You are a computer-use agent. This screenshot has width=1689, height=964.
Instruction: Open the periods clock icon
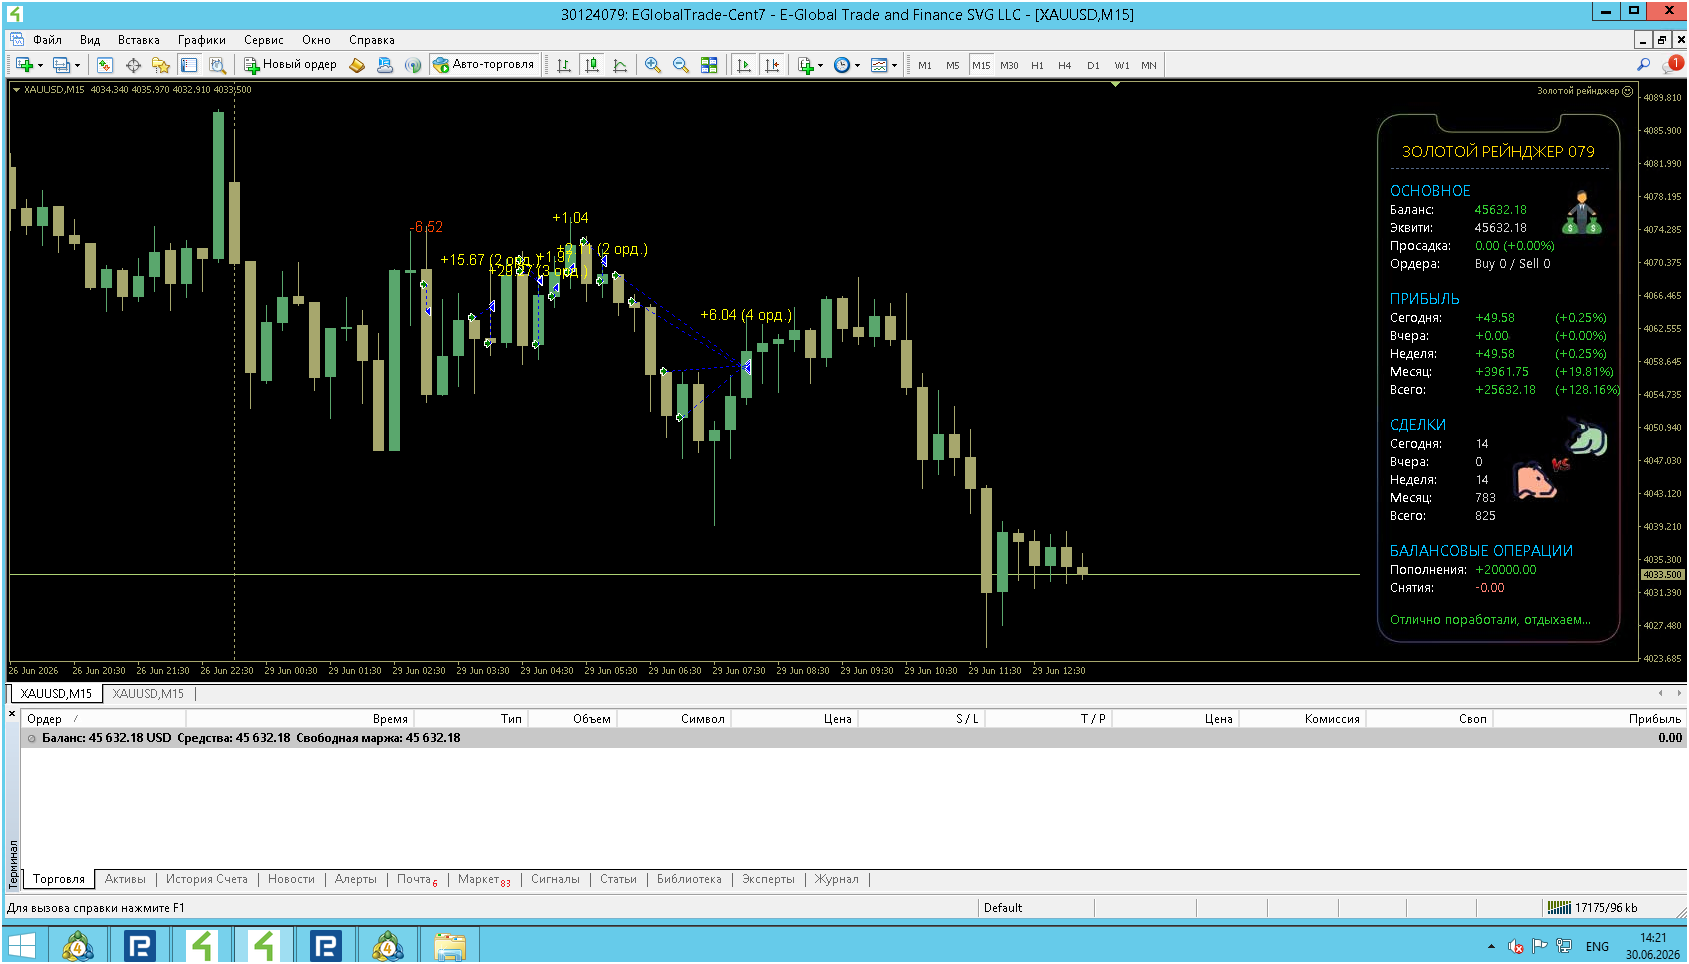coord(842,65)
